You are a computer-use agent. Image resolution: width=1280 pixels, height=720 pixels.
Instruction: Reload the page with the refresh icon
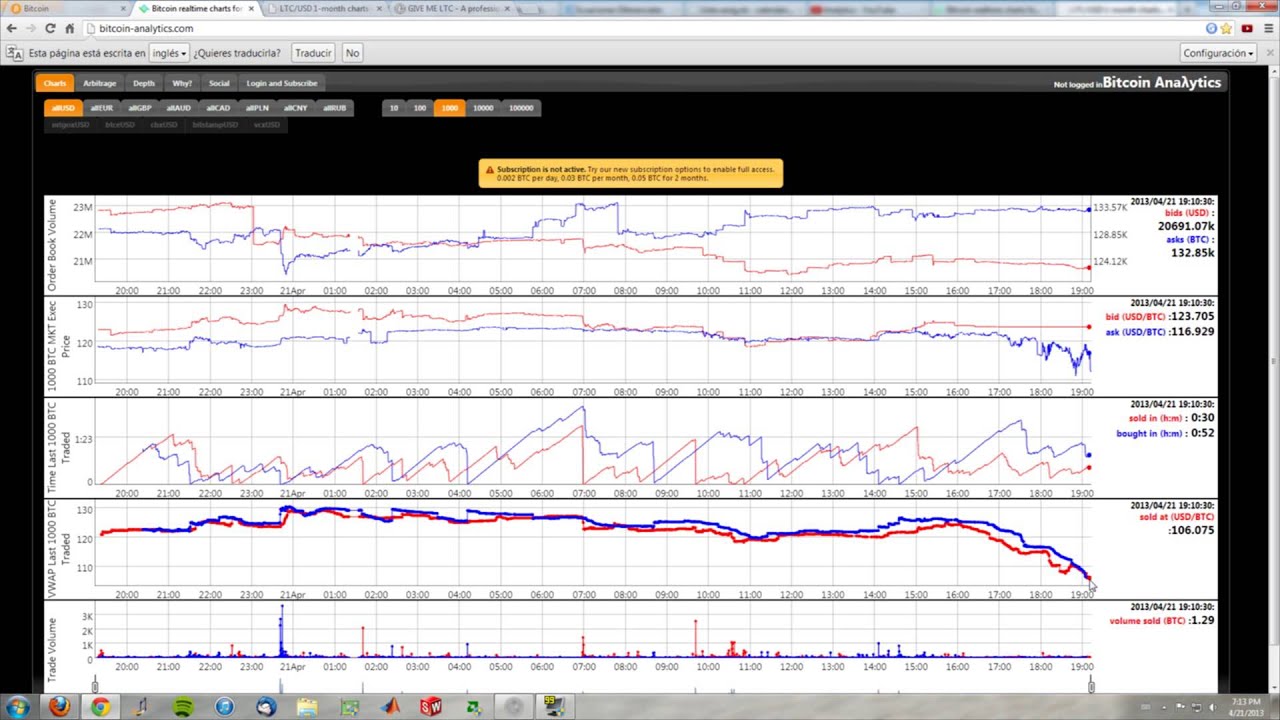point(51,28)
